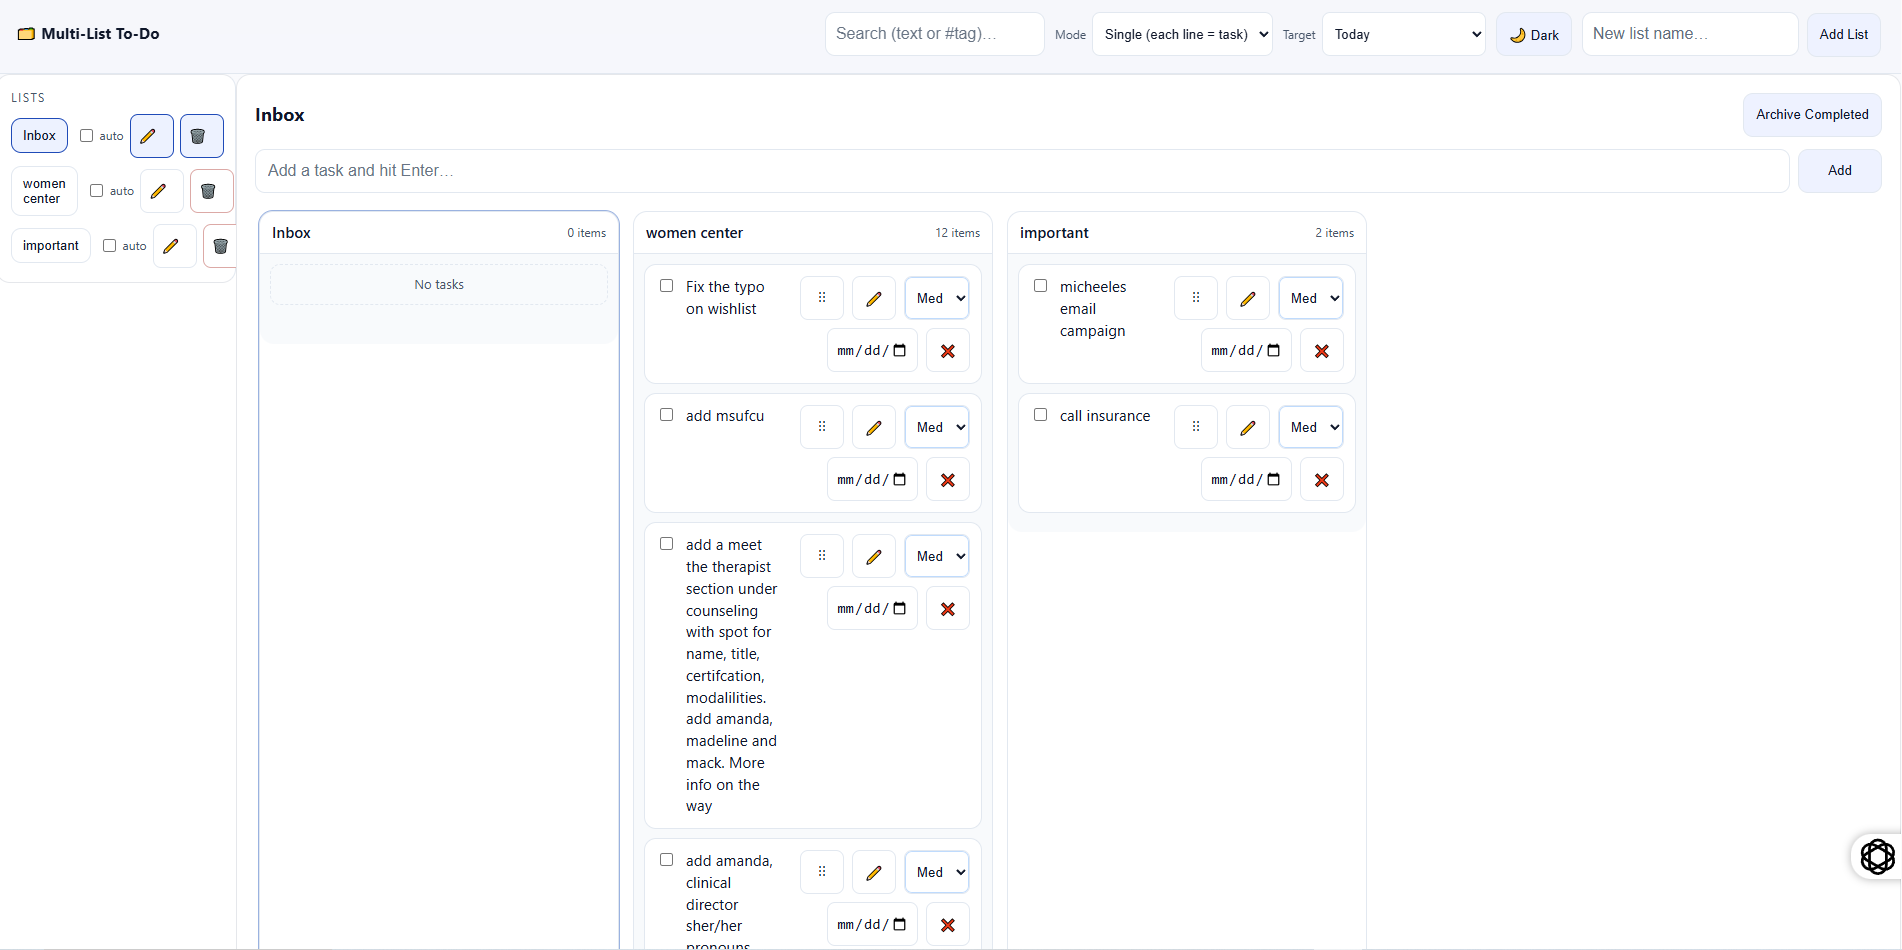1902x950 pixels.
Task: Delete the add a meet the therapist task
Action: [x=948, y=609]
